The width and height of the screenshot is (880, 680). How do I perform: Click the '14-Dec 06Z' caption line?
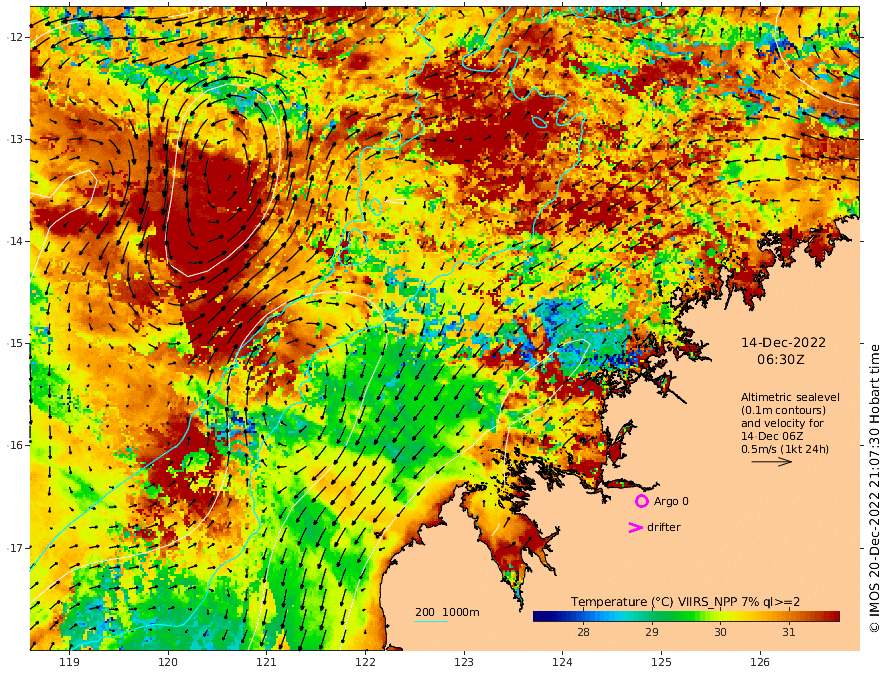click(x=772, y=436)
